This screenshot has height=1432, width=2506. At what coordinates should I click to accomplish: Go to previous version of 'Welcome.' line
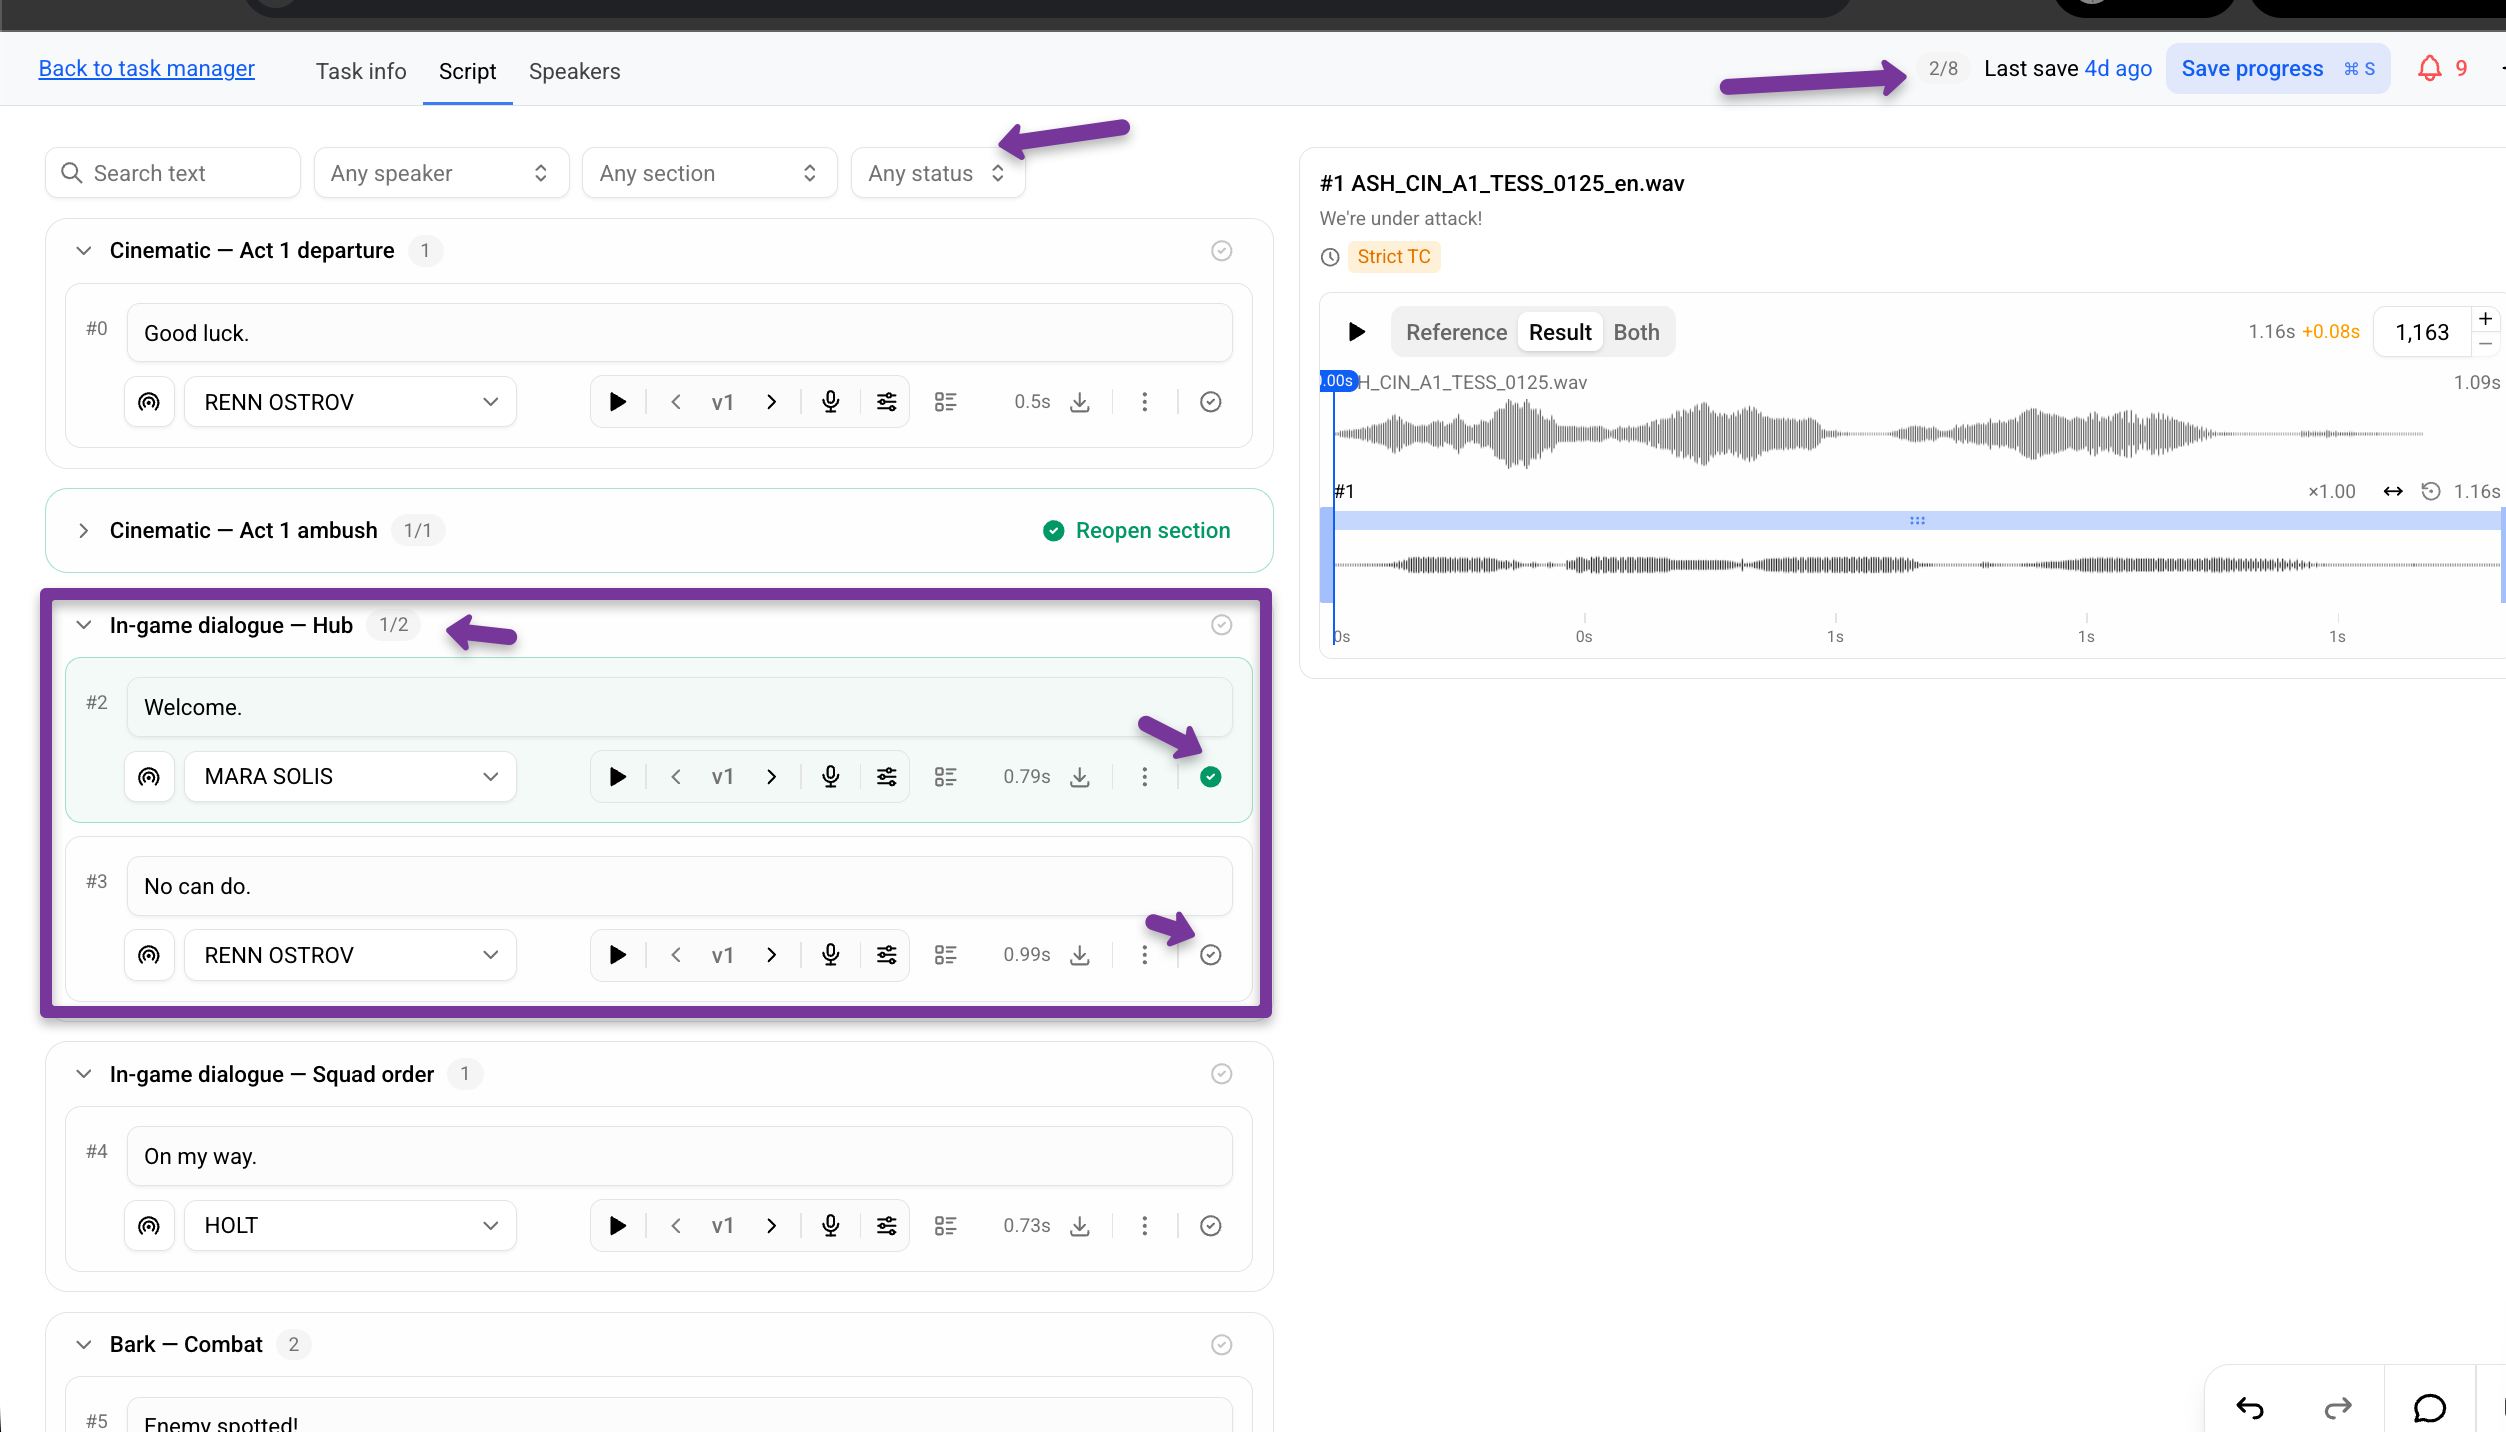click(x=676, y=777)
